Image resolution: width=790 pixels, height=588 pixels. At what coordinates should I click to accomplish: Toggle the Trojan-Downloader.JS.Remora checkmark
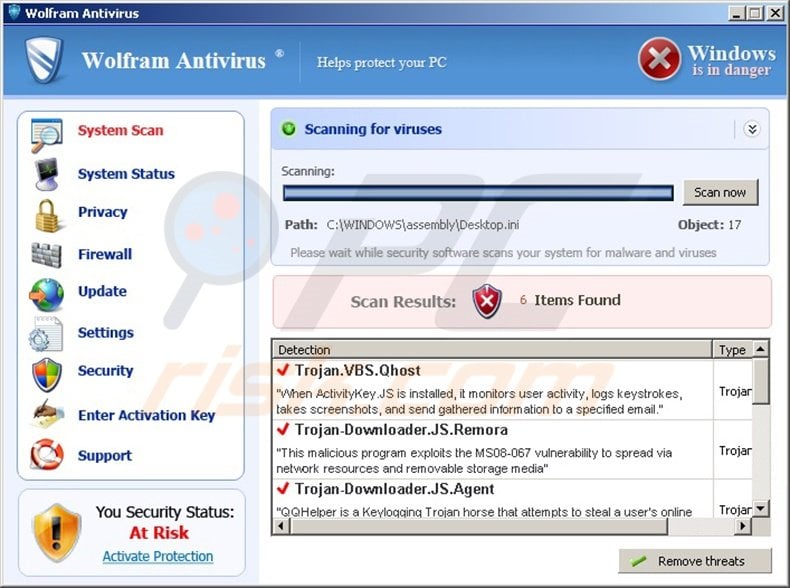coord(283,429)
